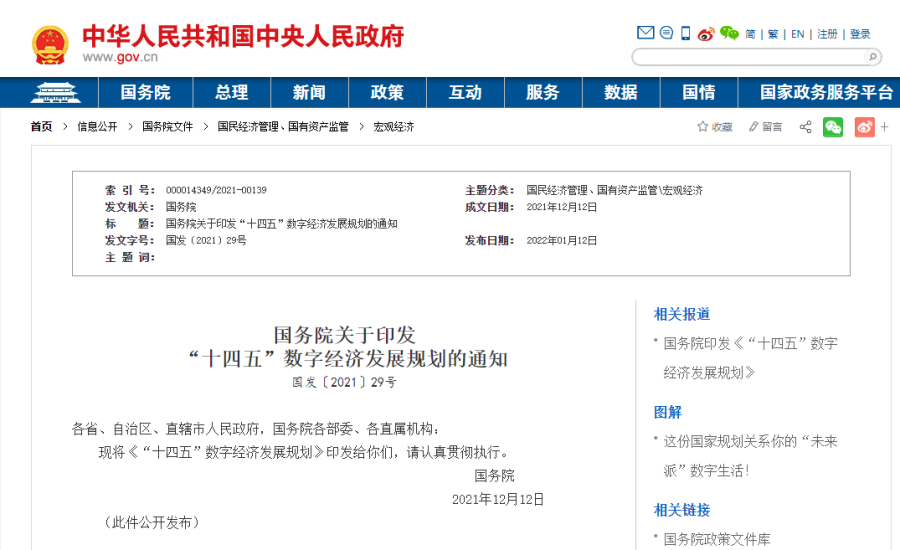The width and height of the screenshot is (900, 550).
Task: Click the green WeChat icon in header
Action: tap(729, 33)
